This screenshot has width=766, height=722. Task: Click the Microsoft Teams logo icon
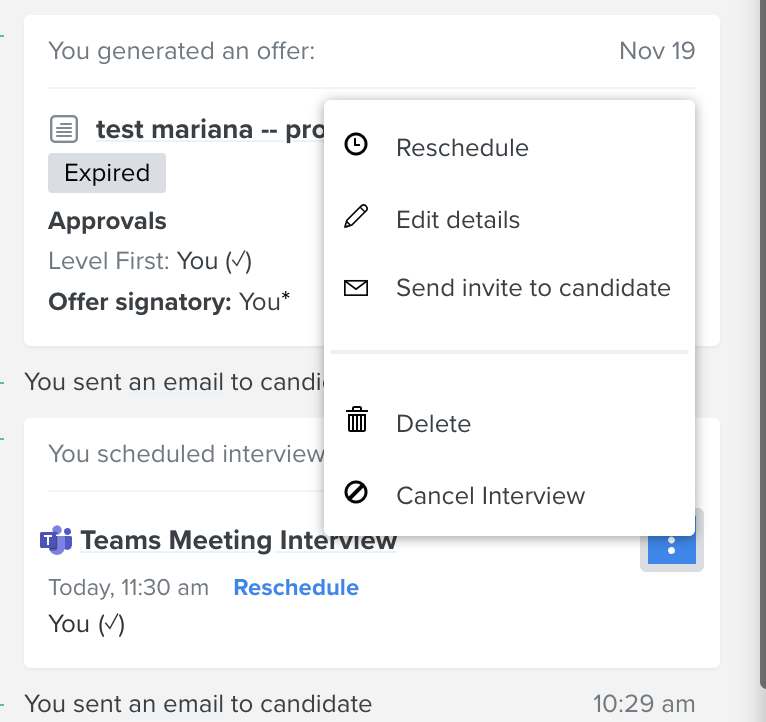tap(56, 540)
